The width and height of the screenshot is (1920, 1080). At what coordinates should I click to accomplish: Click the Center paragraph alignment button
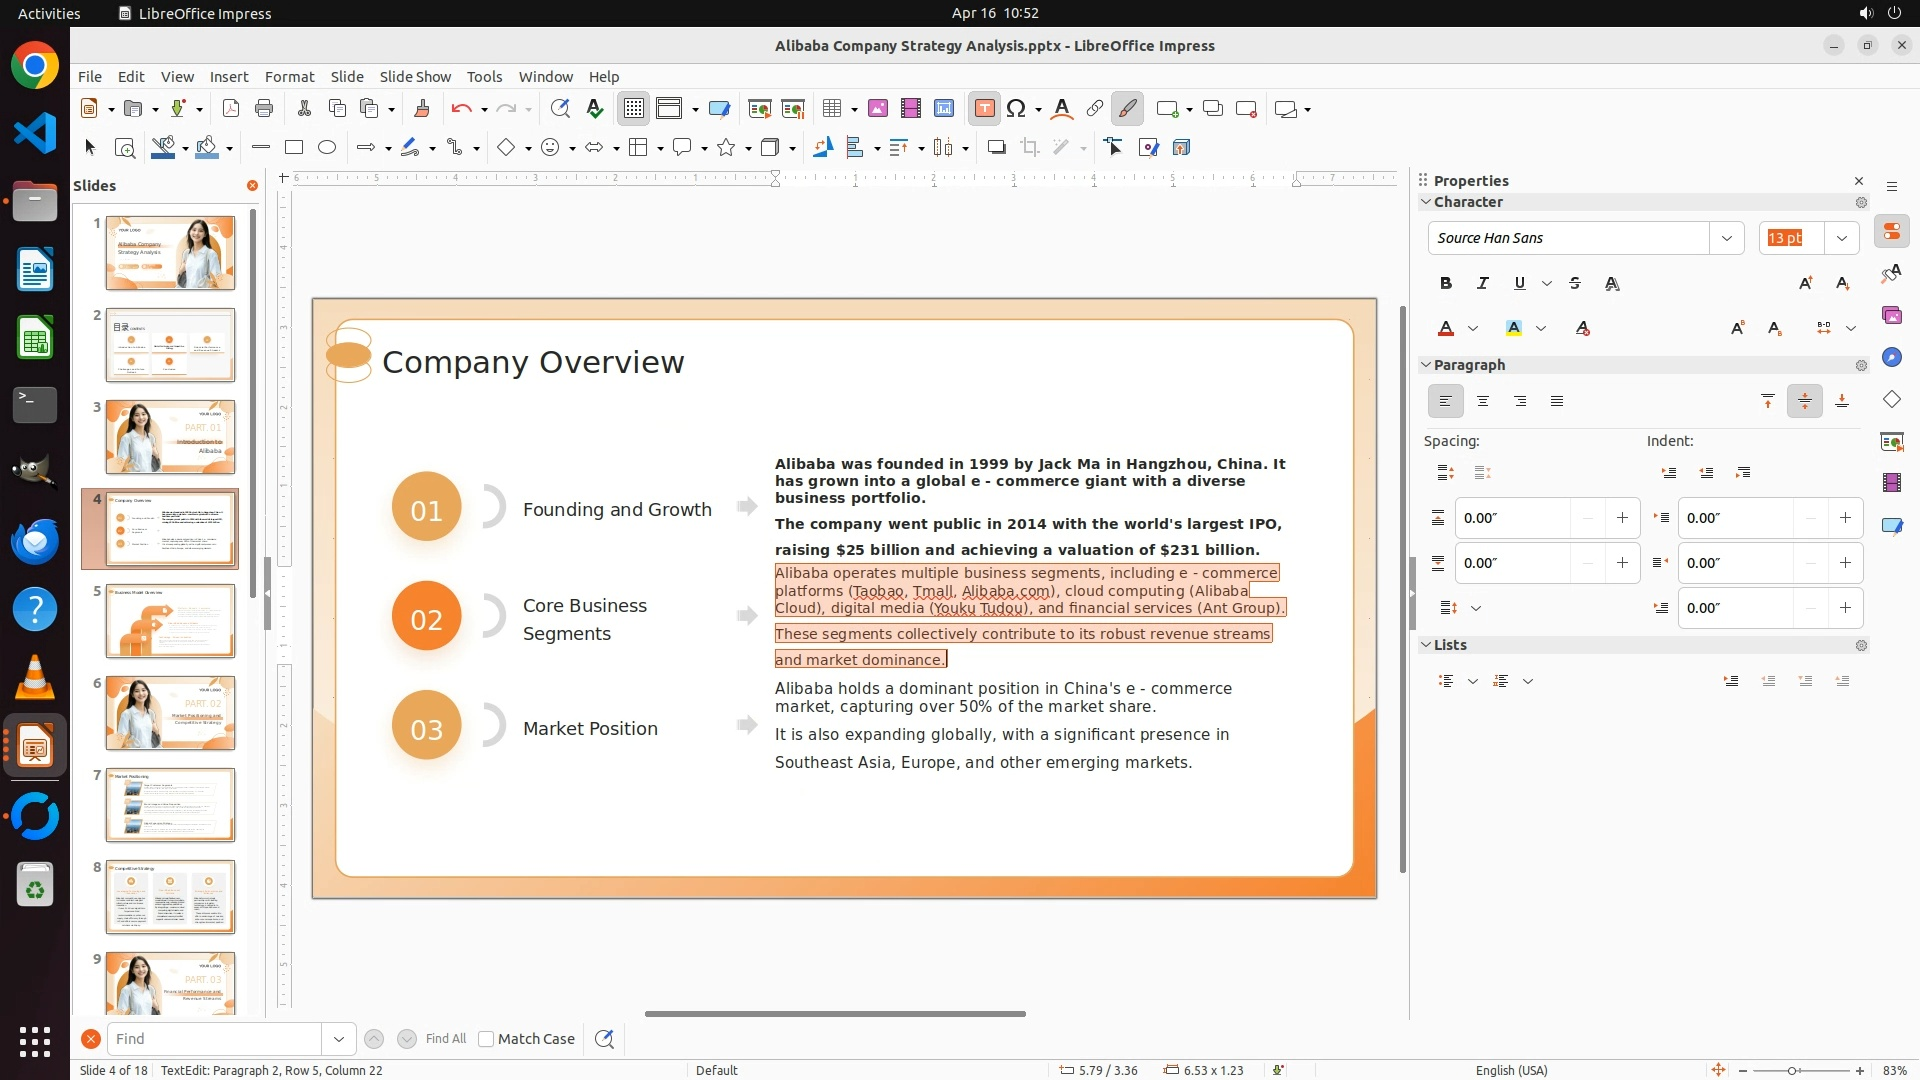[x=1483, y=402]
